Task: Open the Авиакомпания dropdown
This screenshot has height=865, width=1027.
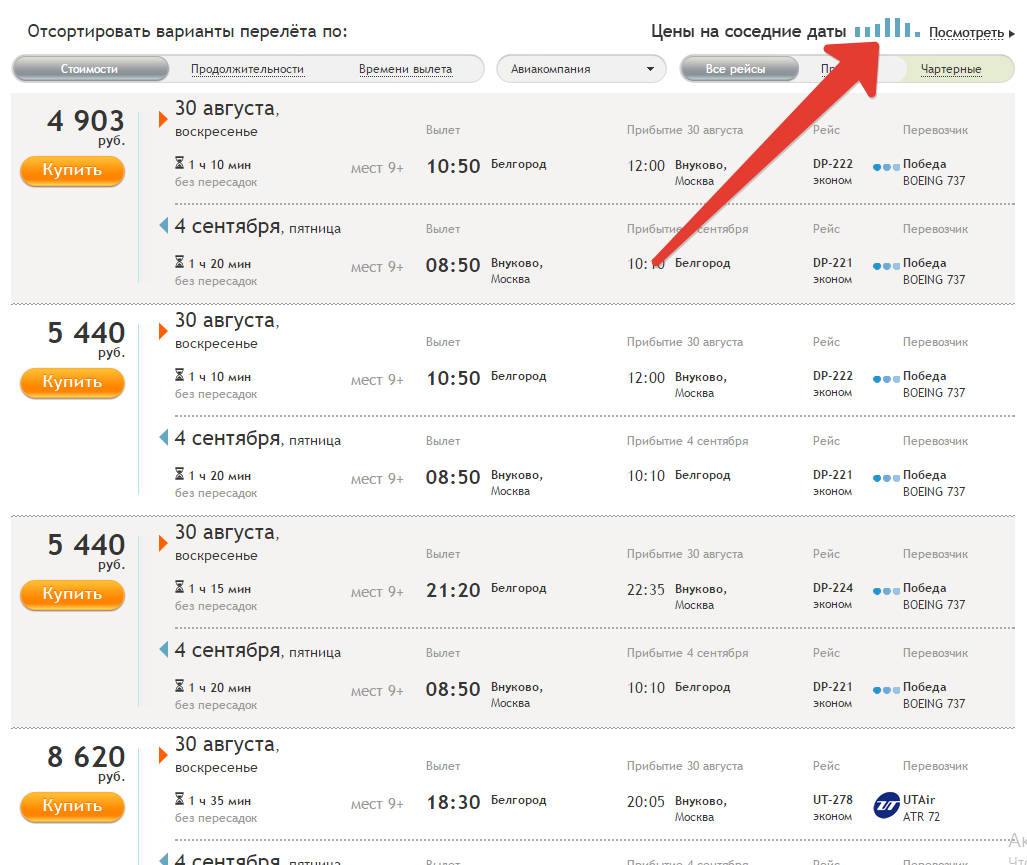Action: [x=582, y=69]
